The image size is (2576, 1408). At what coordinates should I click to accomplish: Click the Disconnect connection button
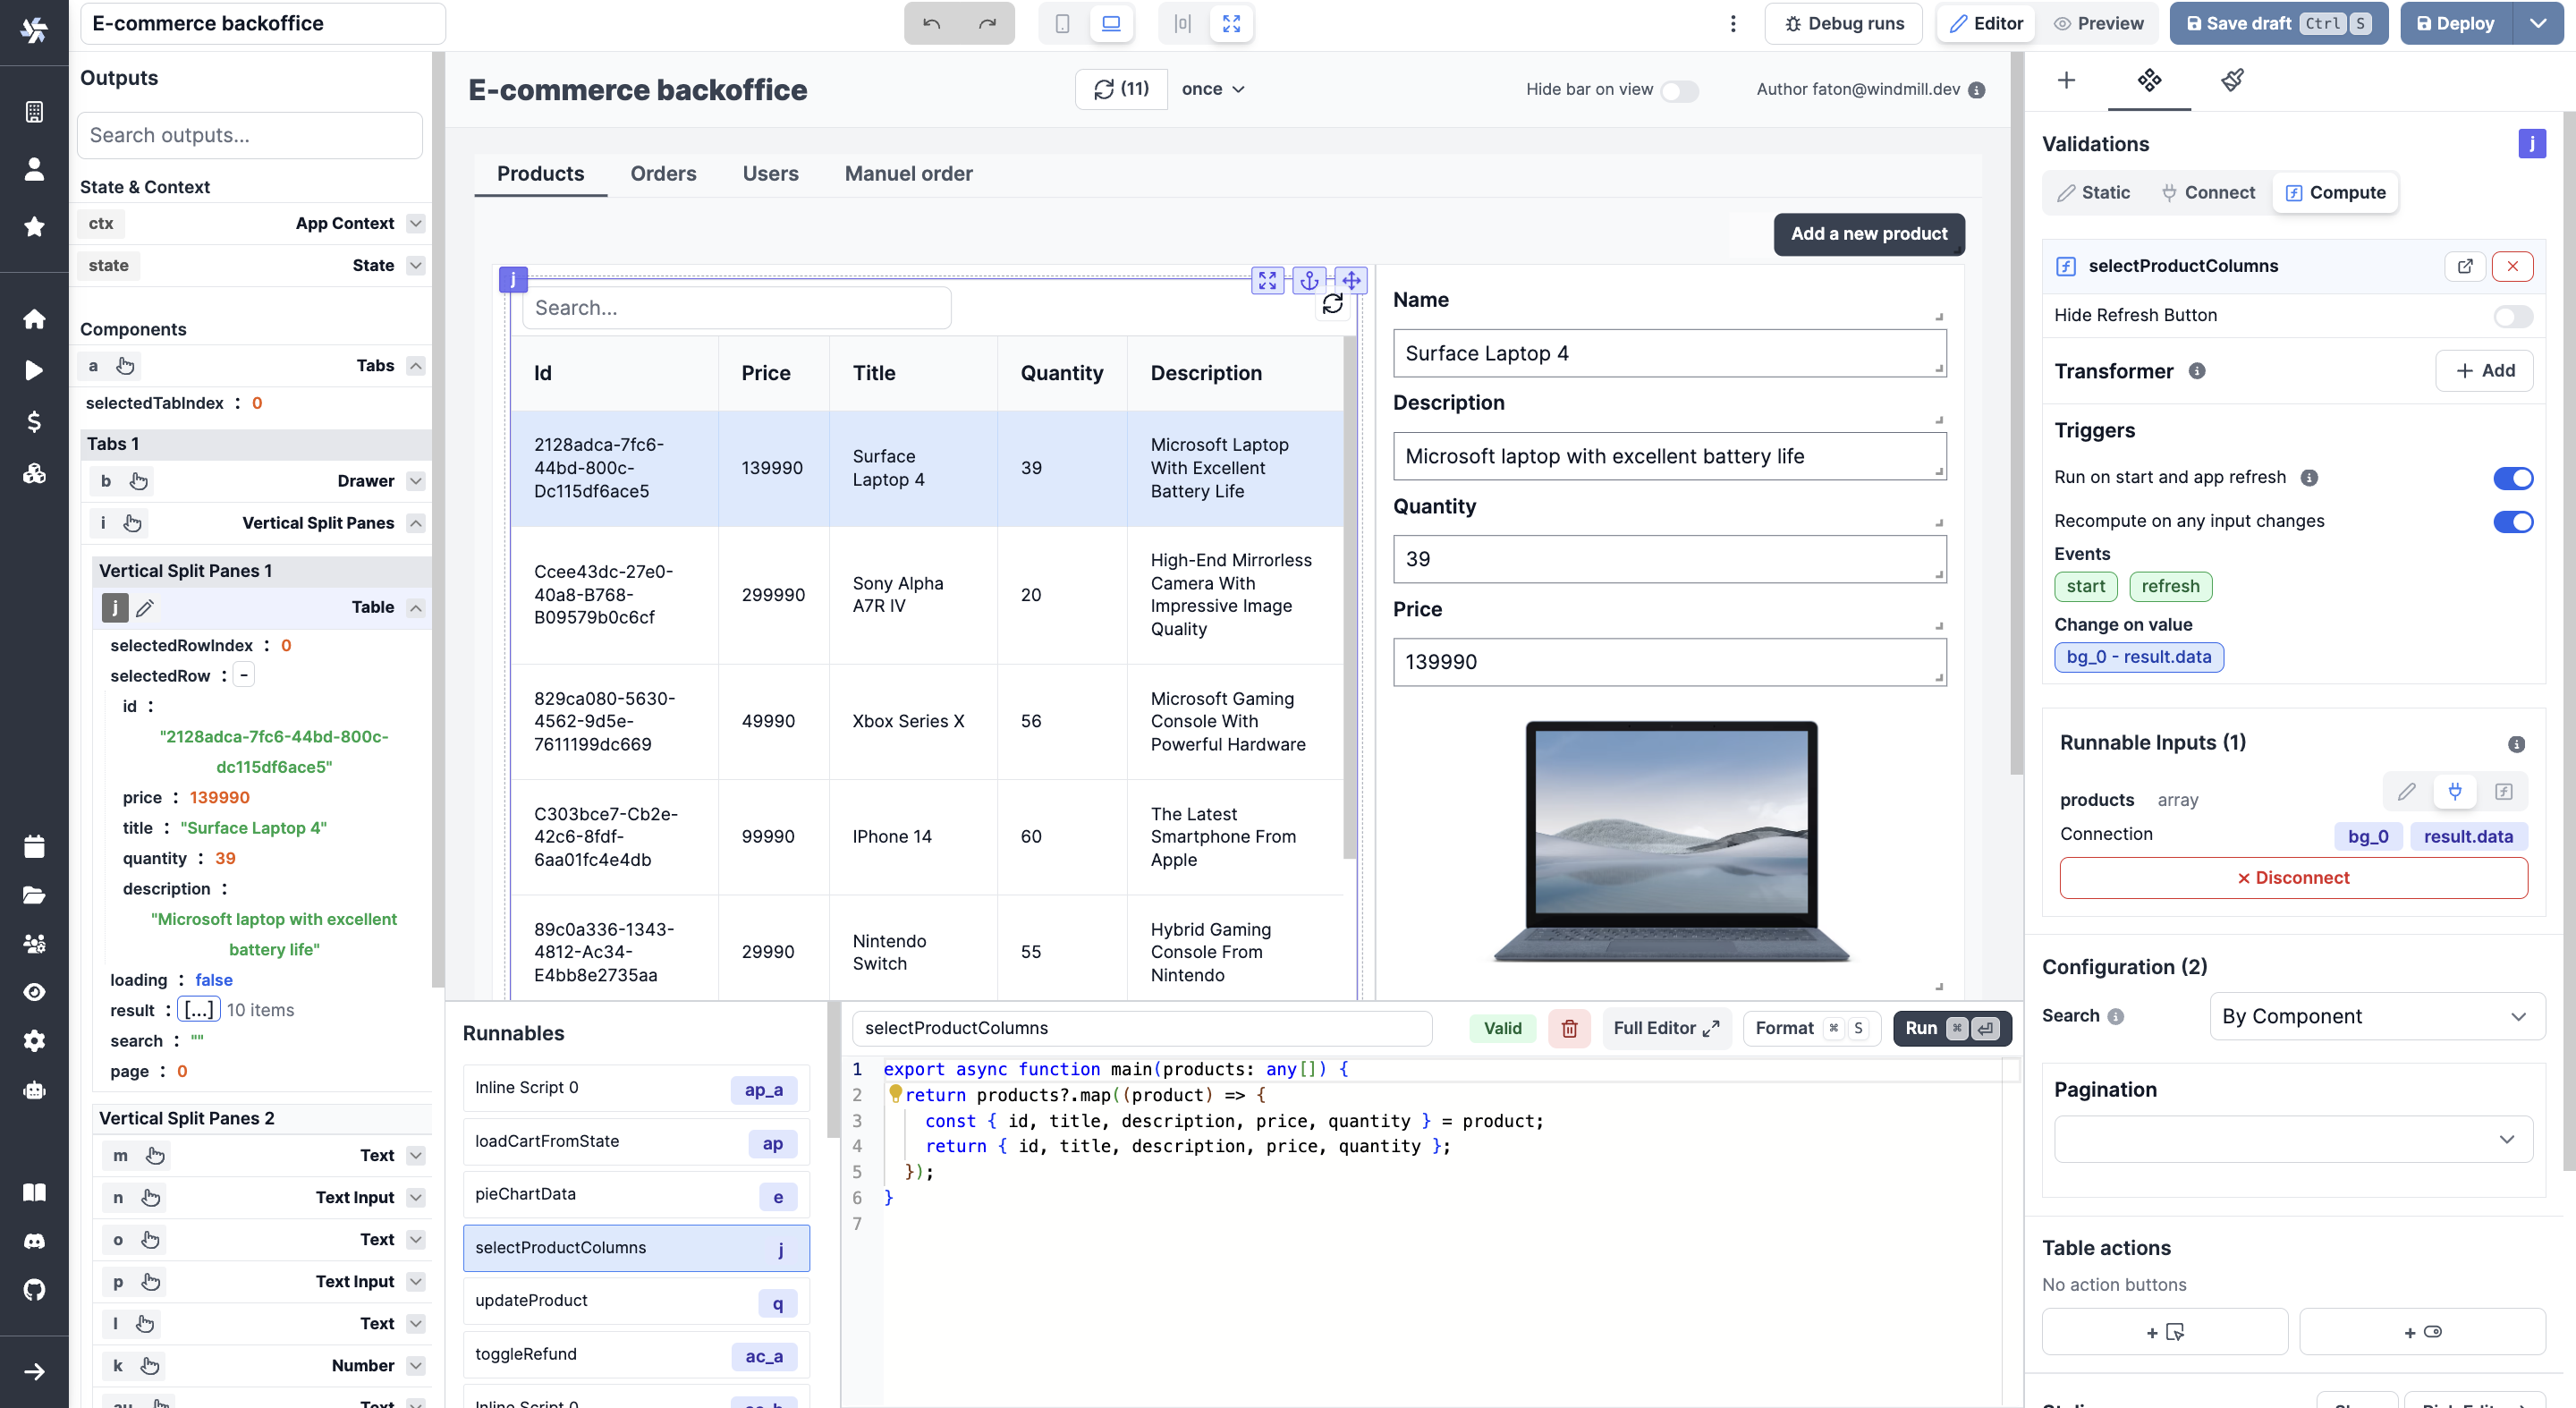pos(2292,878)
